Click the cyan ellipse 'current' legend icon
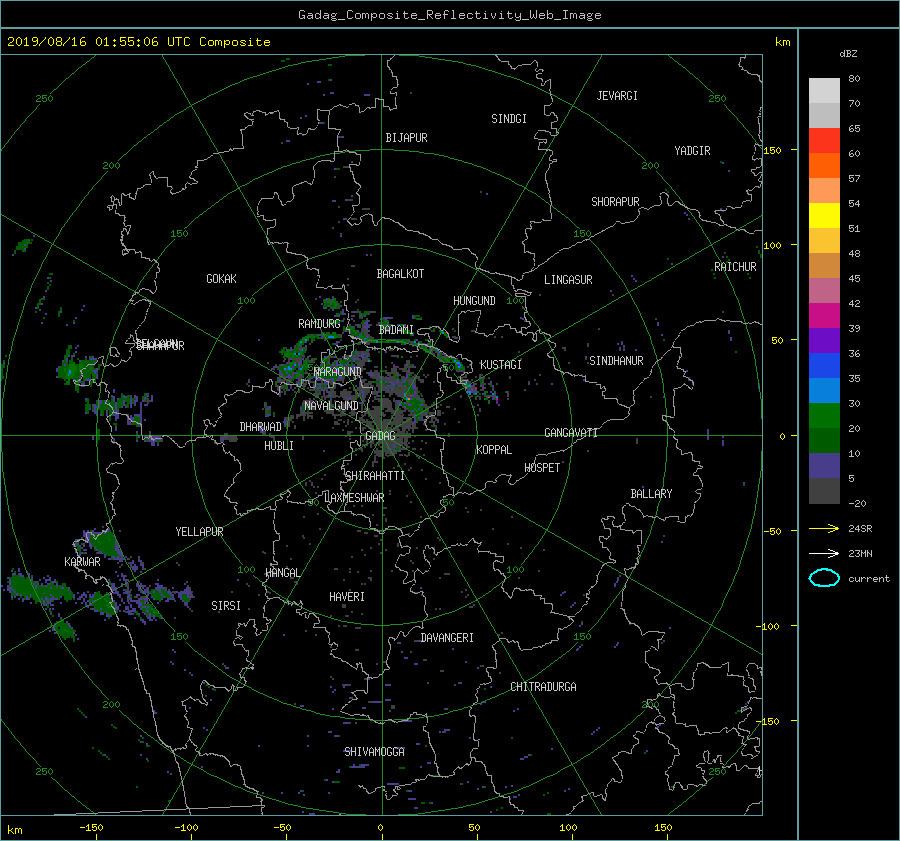Screen dimensions: 900x841 pyautogui.click(x=824, y=578)
